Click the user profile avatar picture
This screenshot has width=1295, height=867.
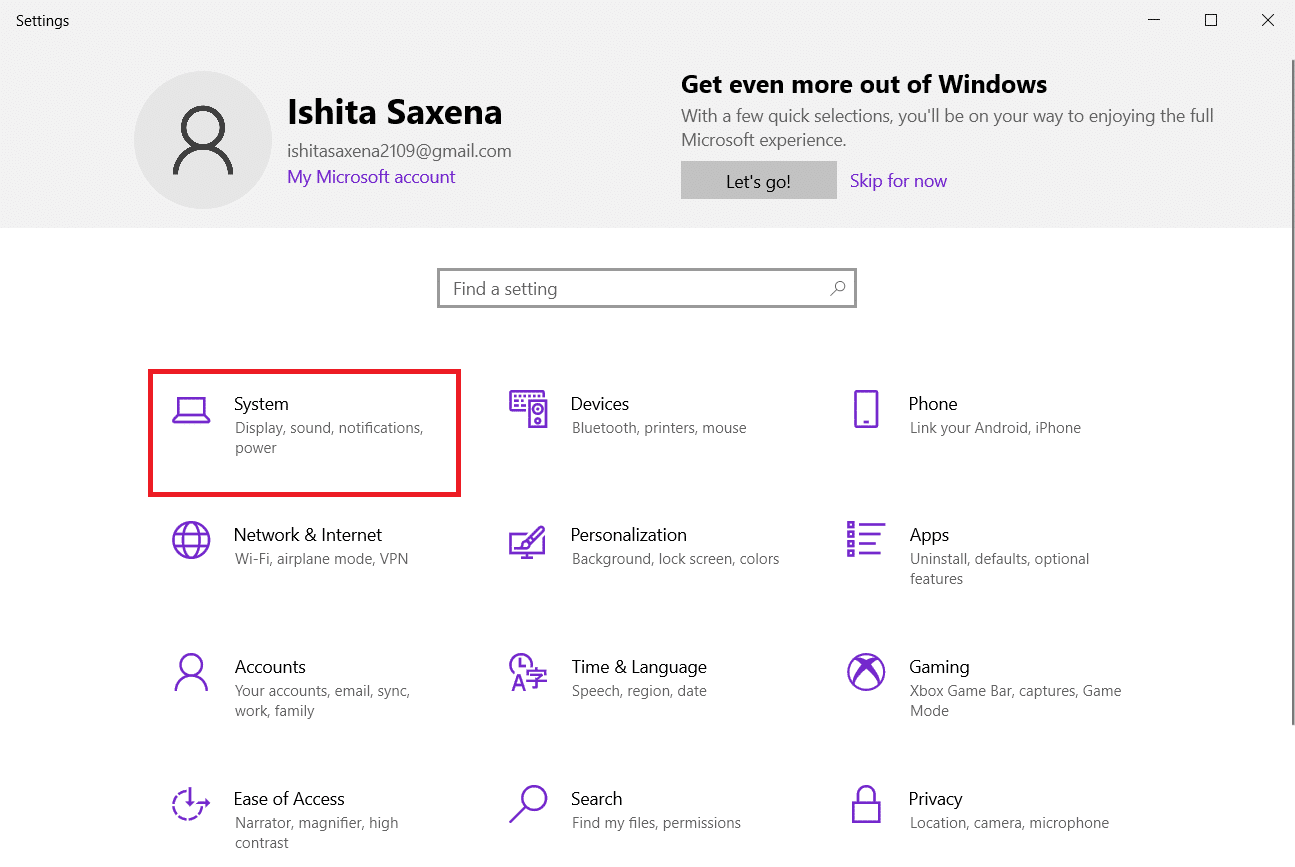pos(203,140)
